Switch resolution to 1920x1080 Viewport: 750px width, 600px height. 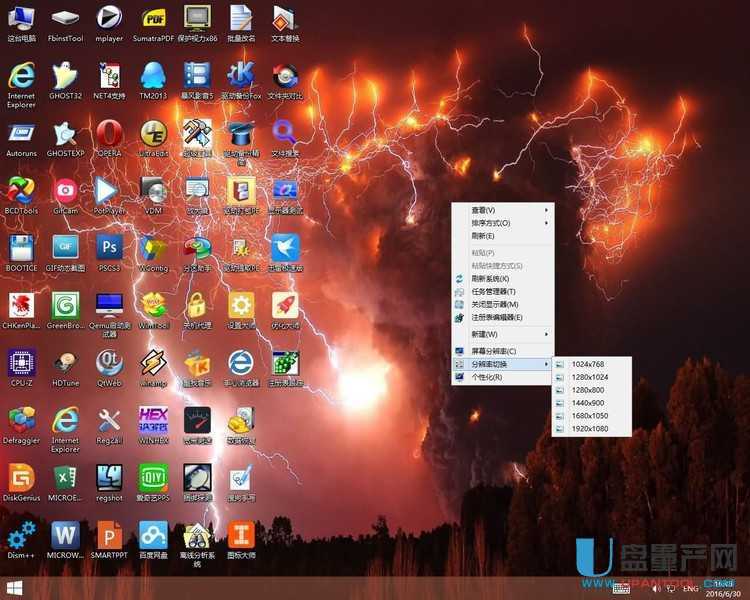click(592, 429)
